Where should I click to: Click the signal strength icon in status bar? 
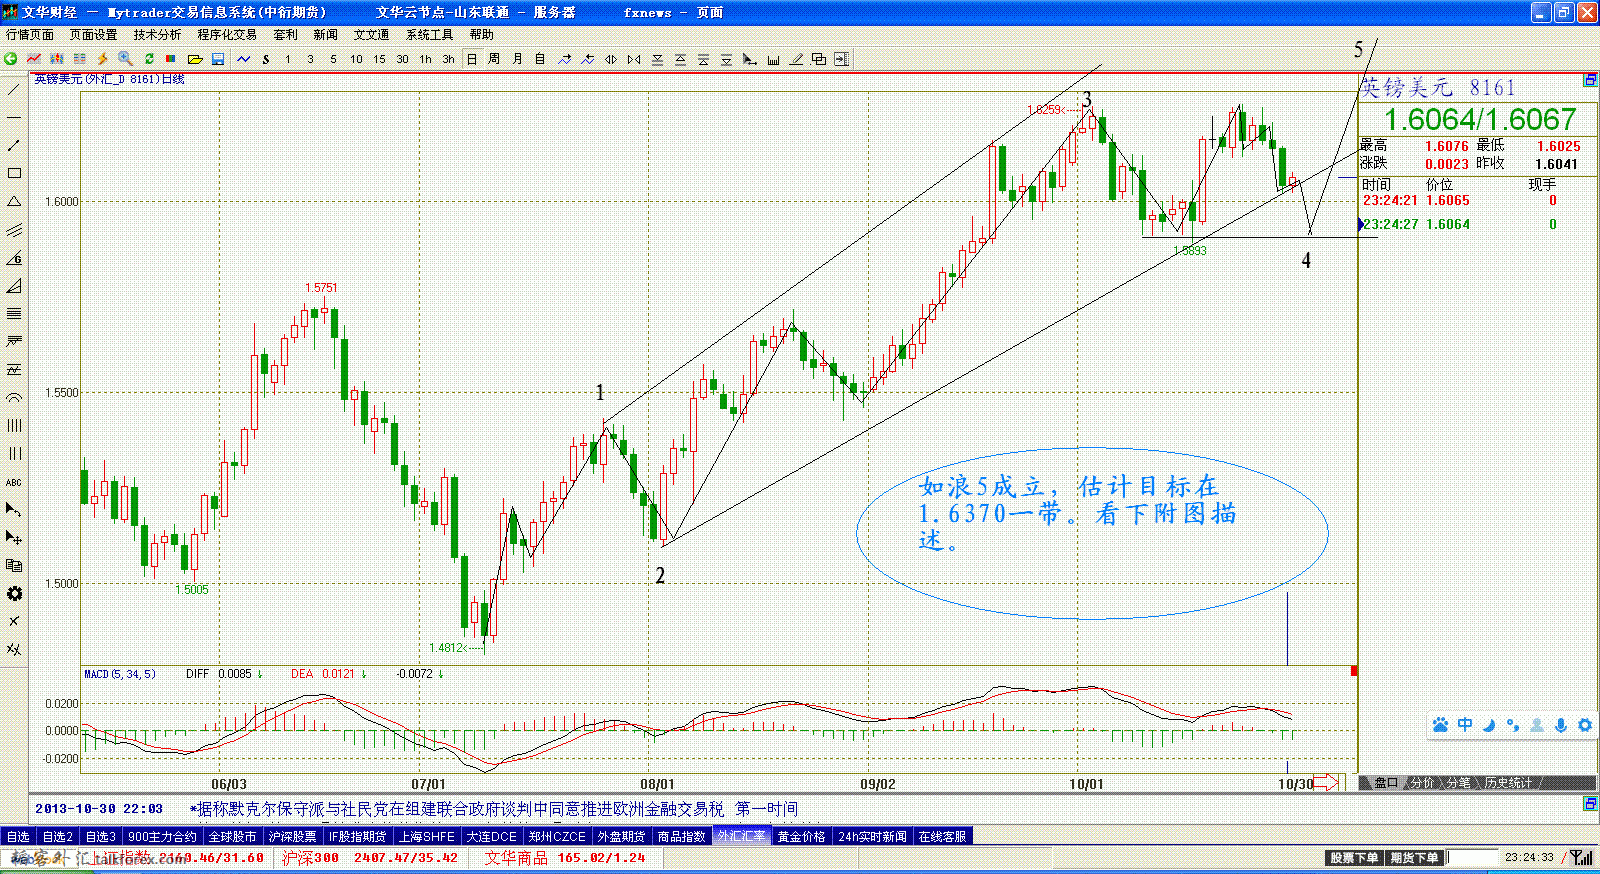(x=1582, y=857)
